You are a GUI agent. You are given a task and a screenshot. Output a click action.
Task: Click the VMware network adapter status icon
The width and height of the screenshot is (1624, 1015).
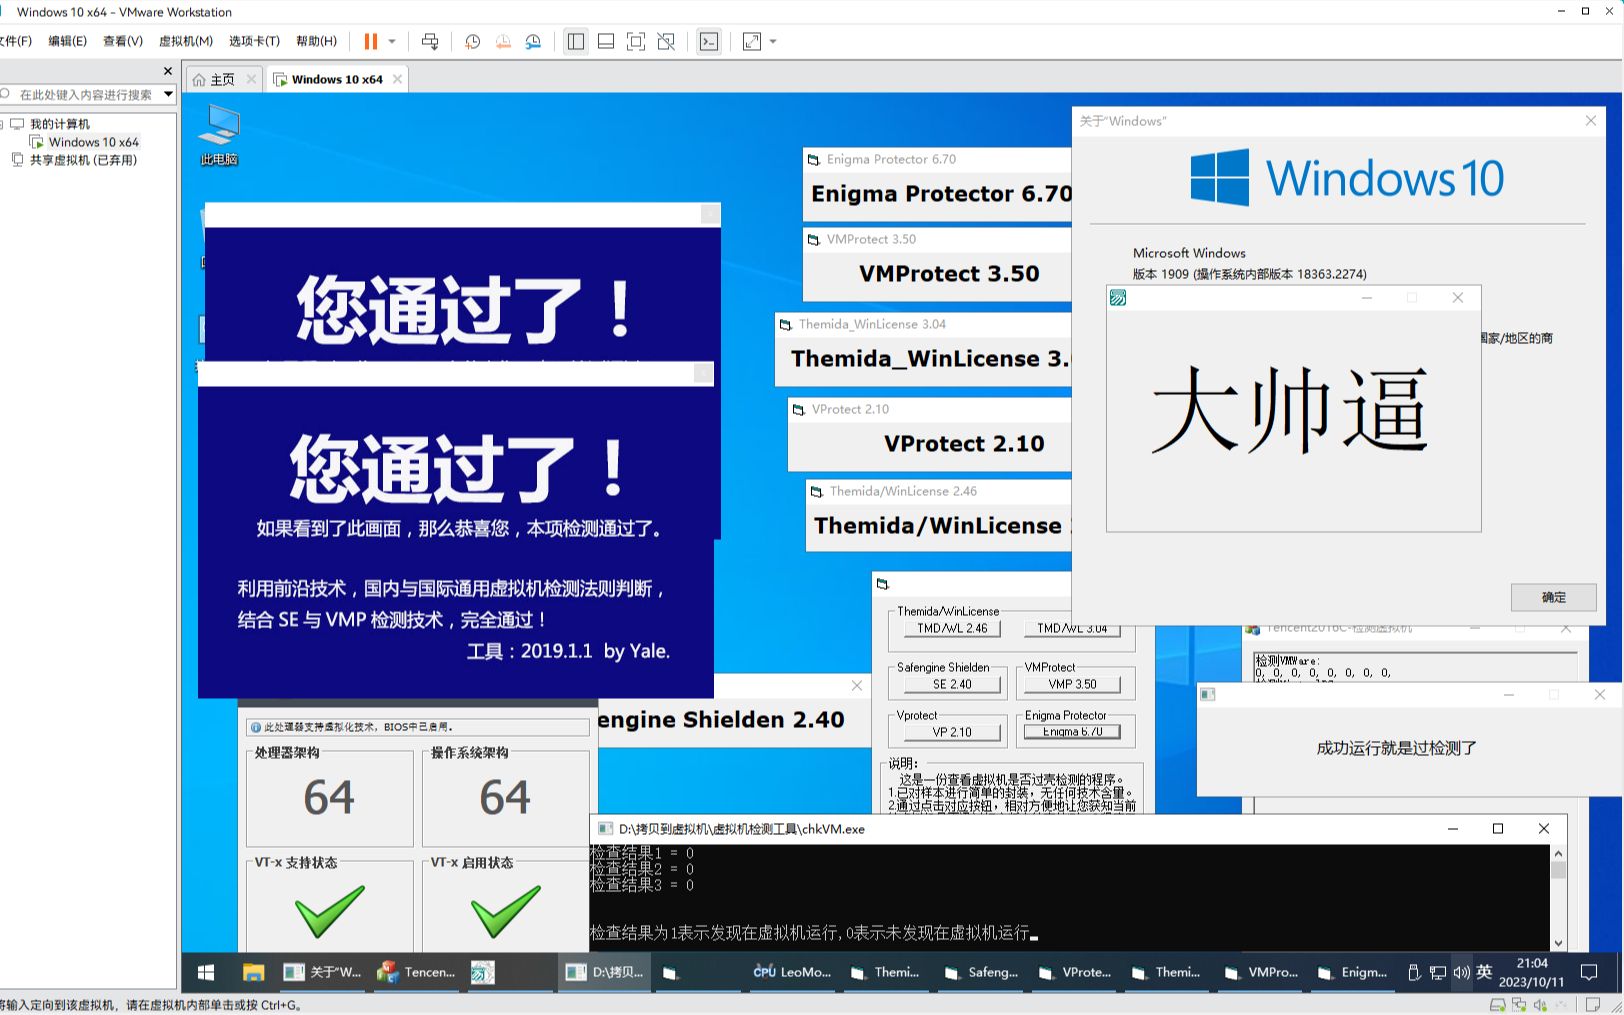click(1519, 1005)
